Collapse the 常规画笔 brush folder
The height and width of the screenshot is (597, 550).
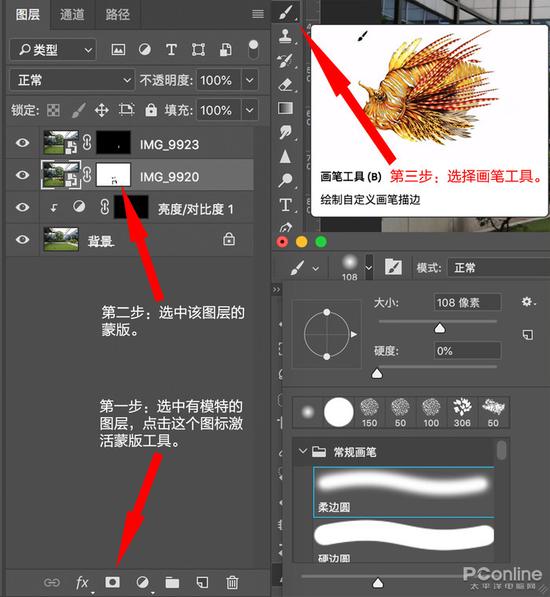[303, 452]
